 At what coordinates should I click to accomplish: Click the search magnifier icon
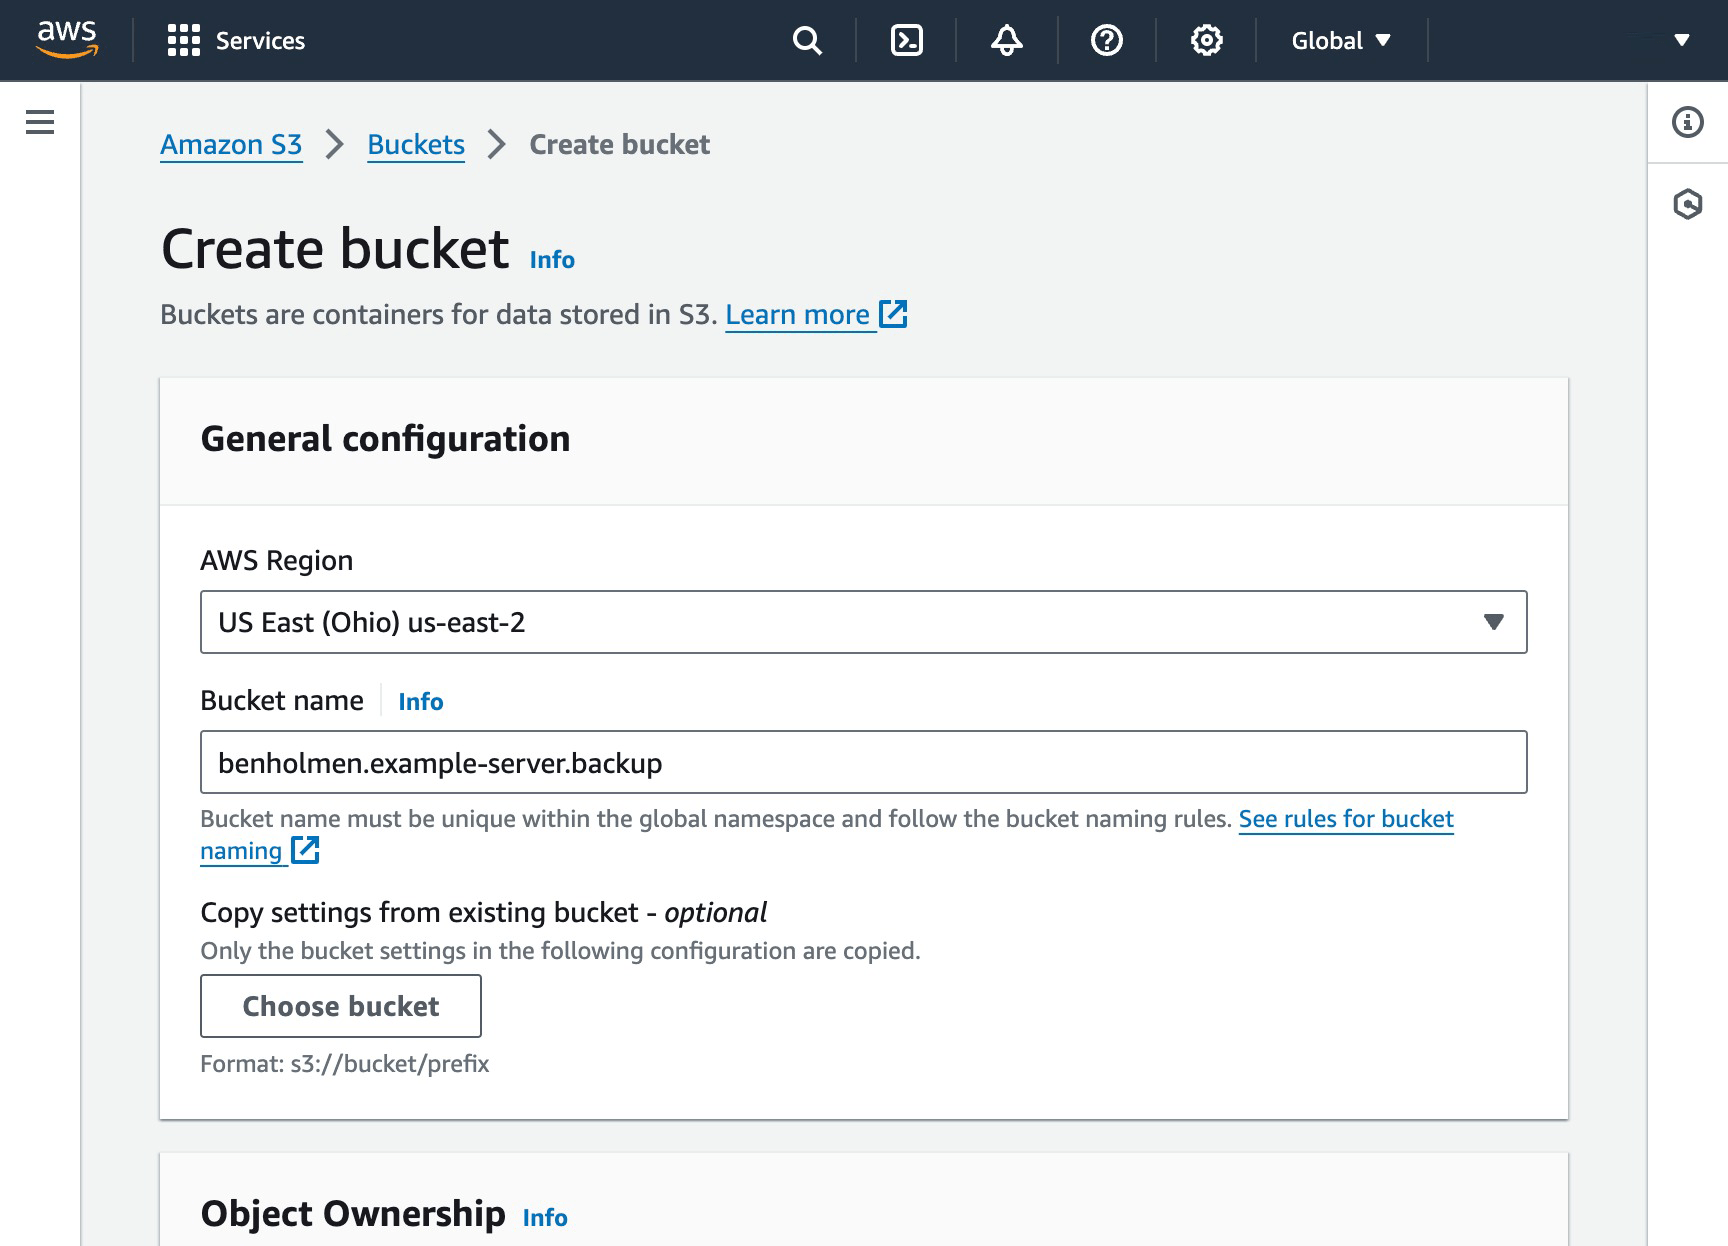(806, 40)
